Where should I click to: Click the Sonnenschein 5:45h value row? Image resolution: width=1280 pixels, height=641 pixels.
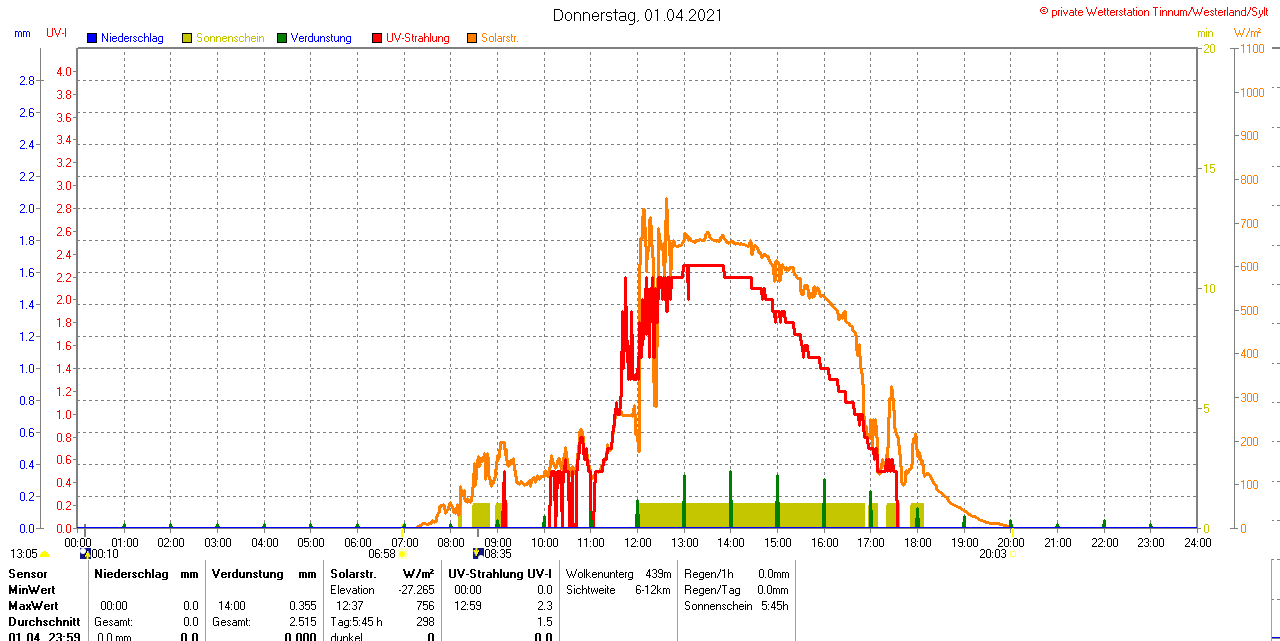[736, 606]
